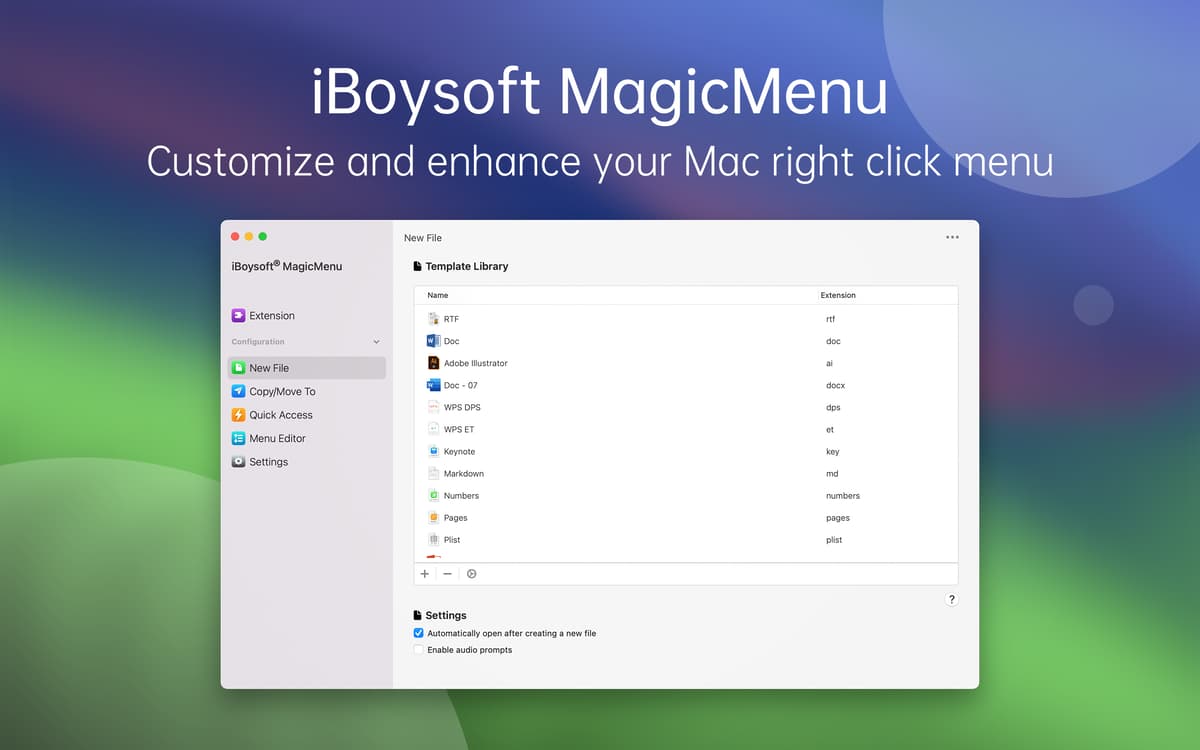The image size is (1200, 750).
Task: Click the Extension icon in sidebar
Action: pos(238,316)
